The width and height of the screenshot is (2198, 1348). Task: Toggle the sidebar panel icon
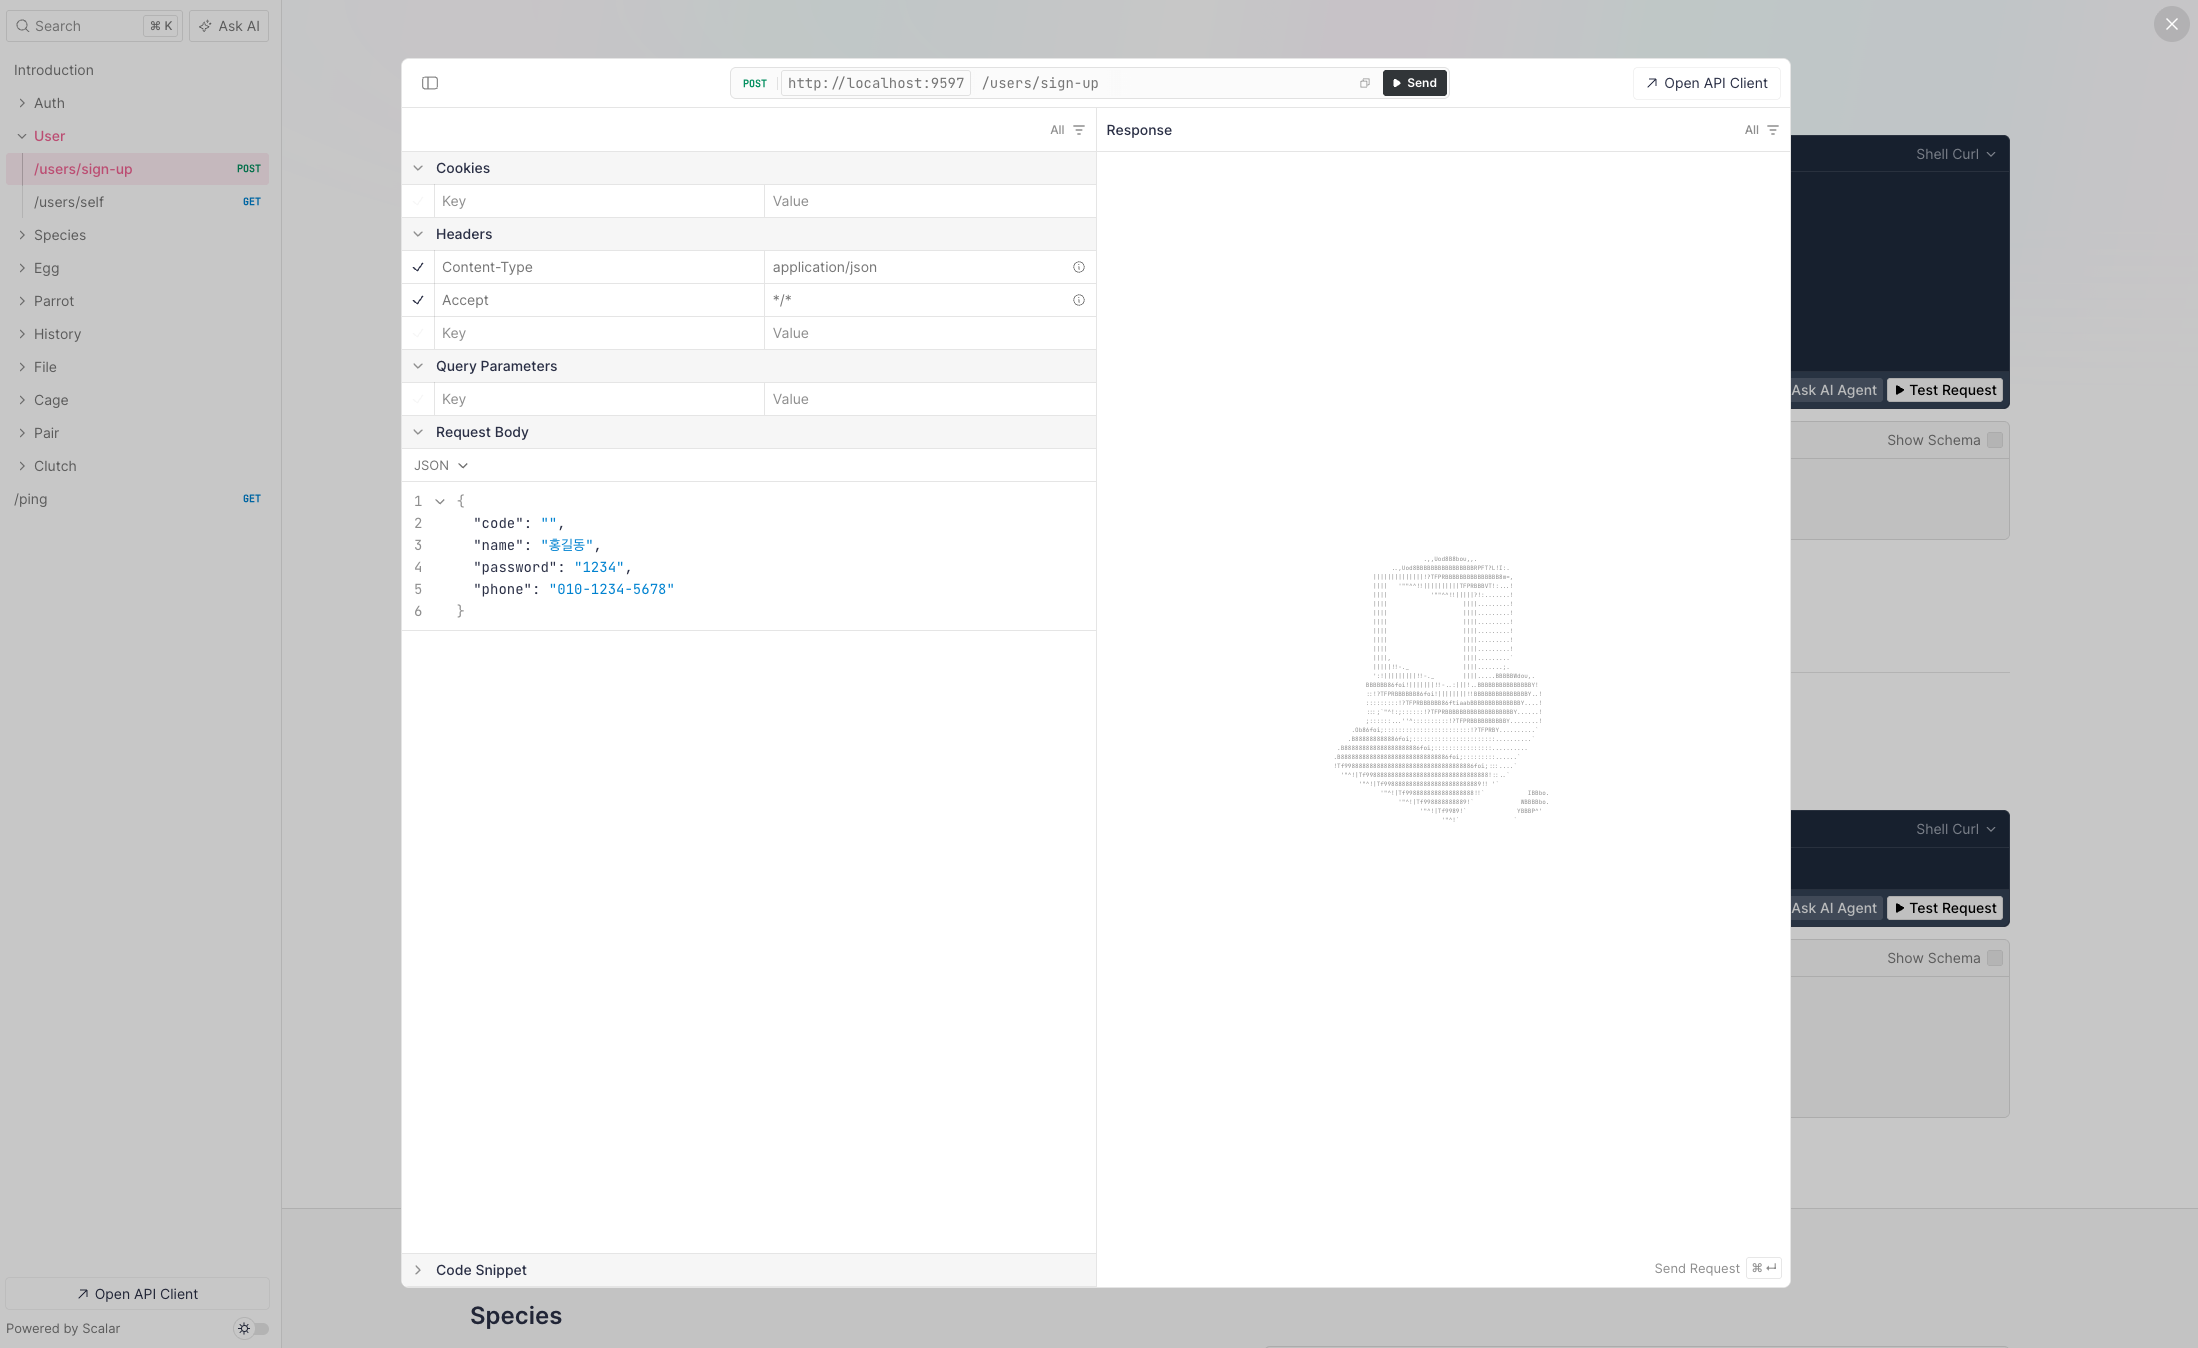430,83
